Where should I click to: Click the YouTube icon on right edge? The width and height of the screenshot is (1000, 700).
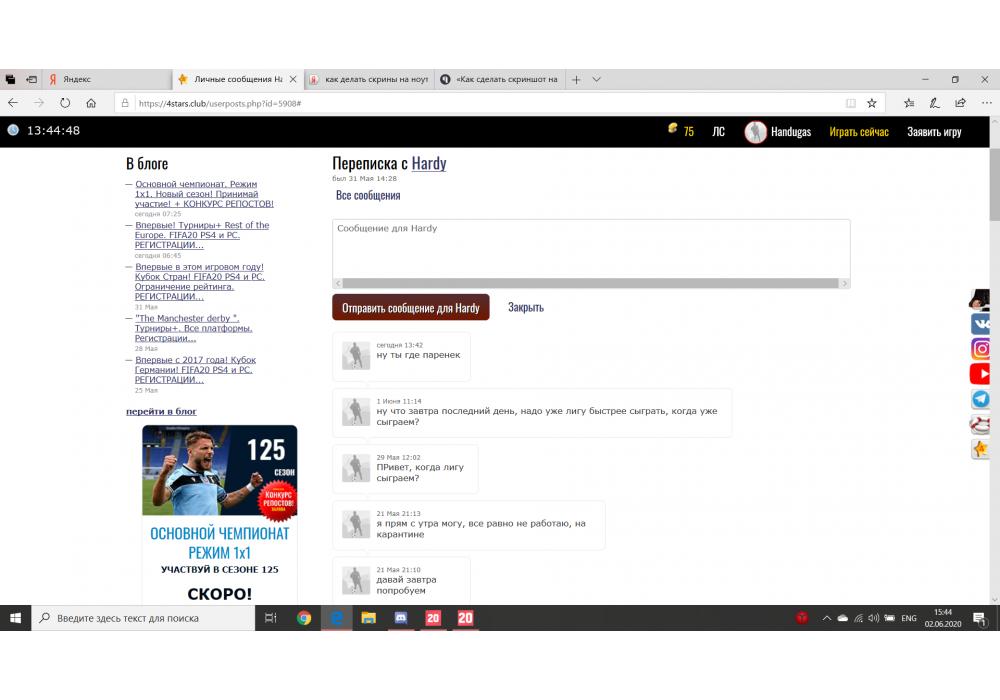(981, 374)
